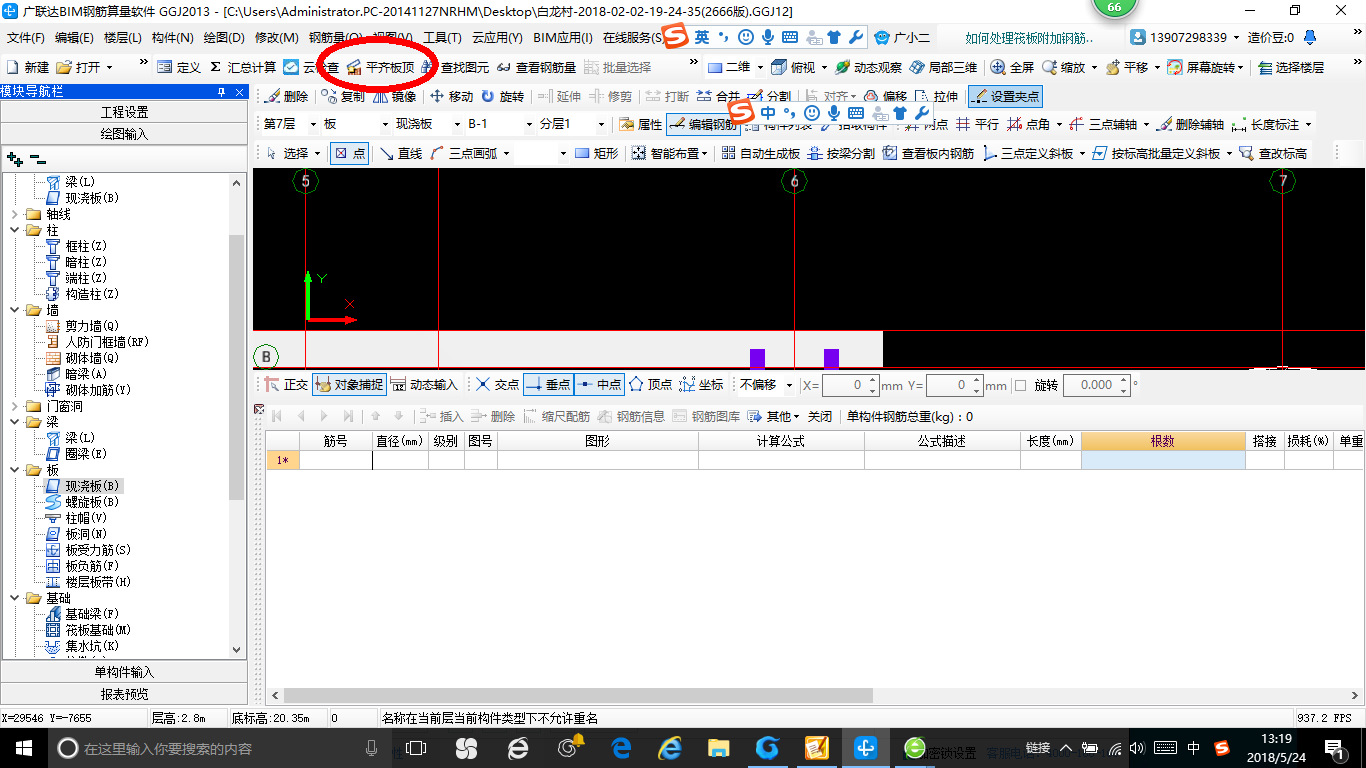Click the 删除 delete tool
The height and width of the screenshot is (768, 1366).
click(x=286, y=96)
